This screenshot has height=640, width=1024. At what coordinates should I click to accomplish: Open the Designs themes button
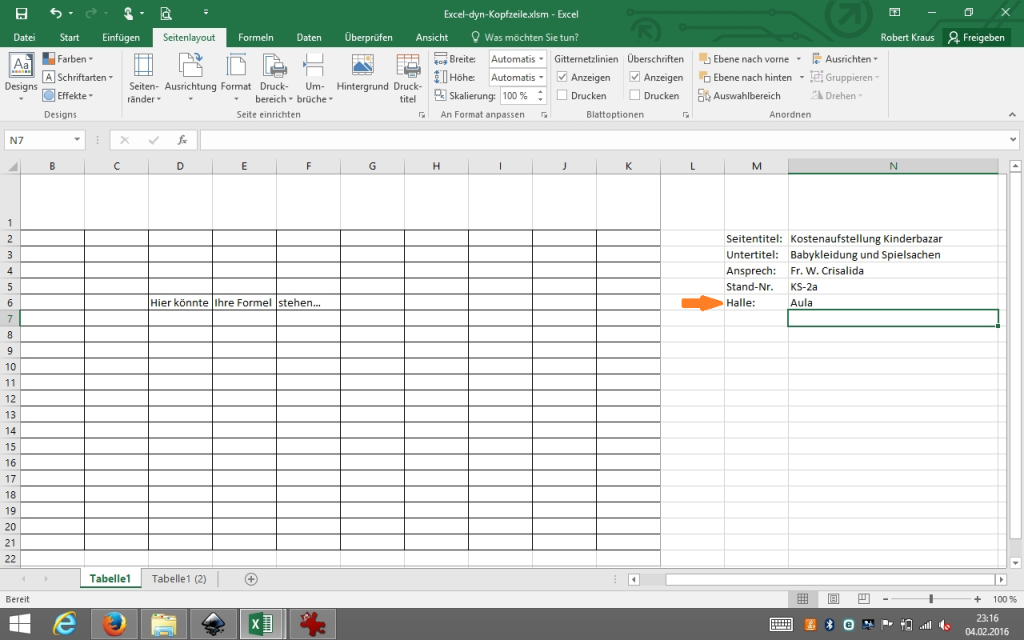(21, 76)
